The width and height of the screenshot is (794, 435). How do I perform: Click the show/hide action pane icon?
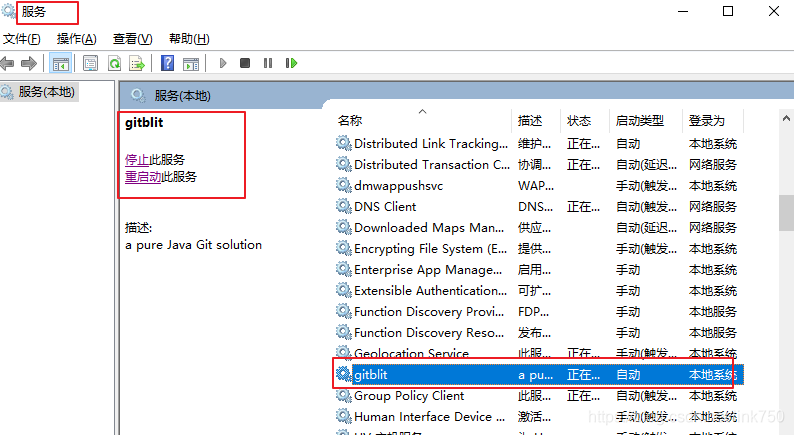point(191,63)
